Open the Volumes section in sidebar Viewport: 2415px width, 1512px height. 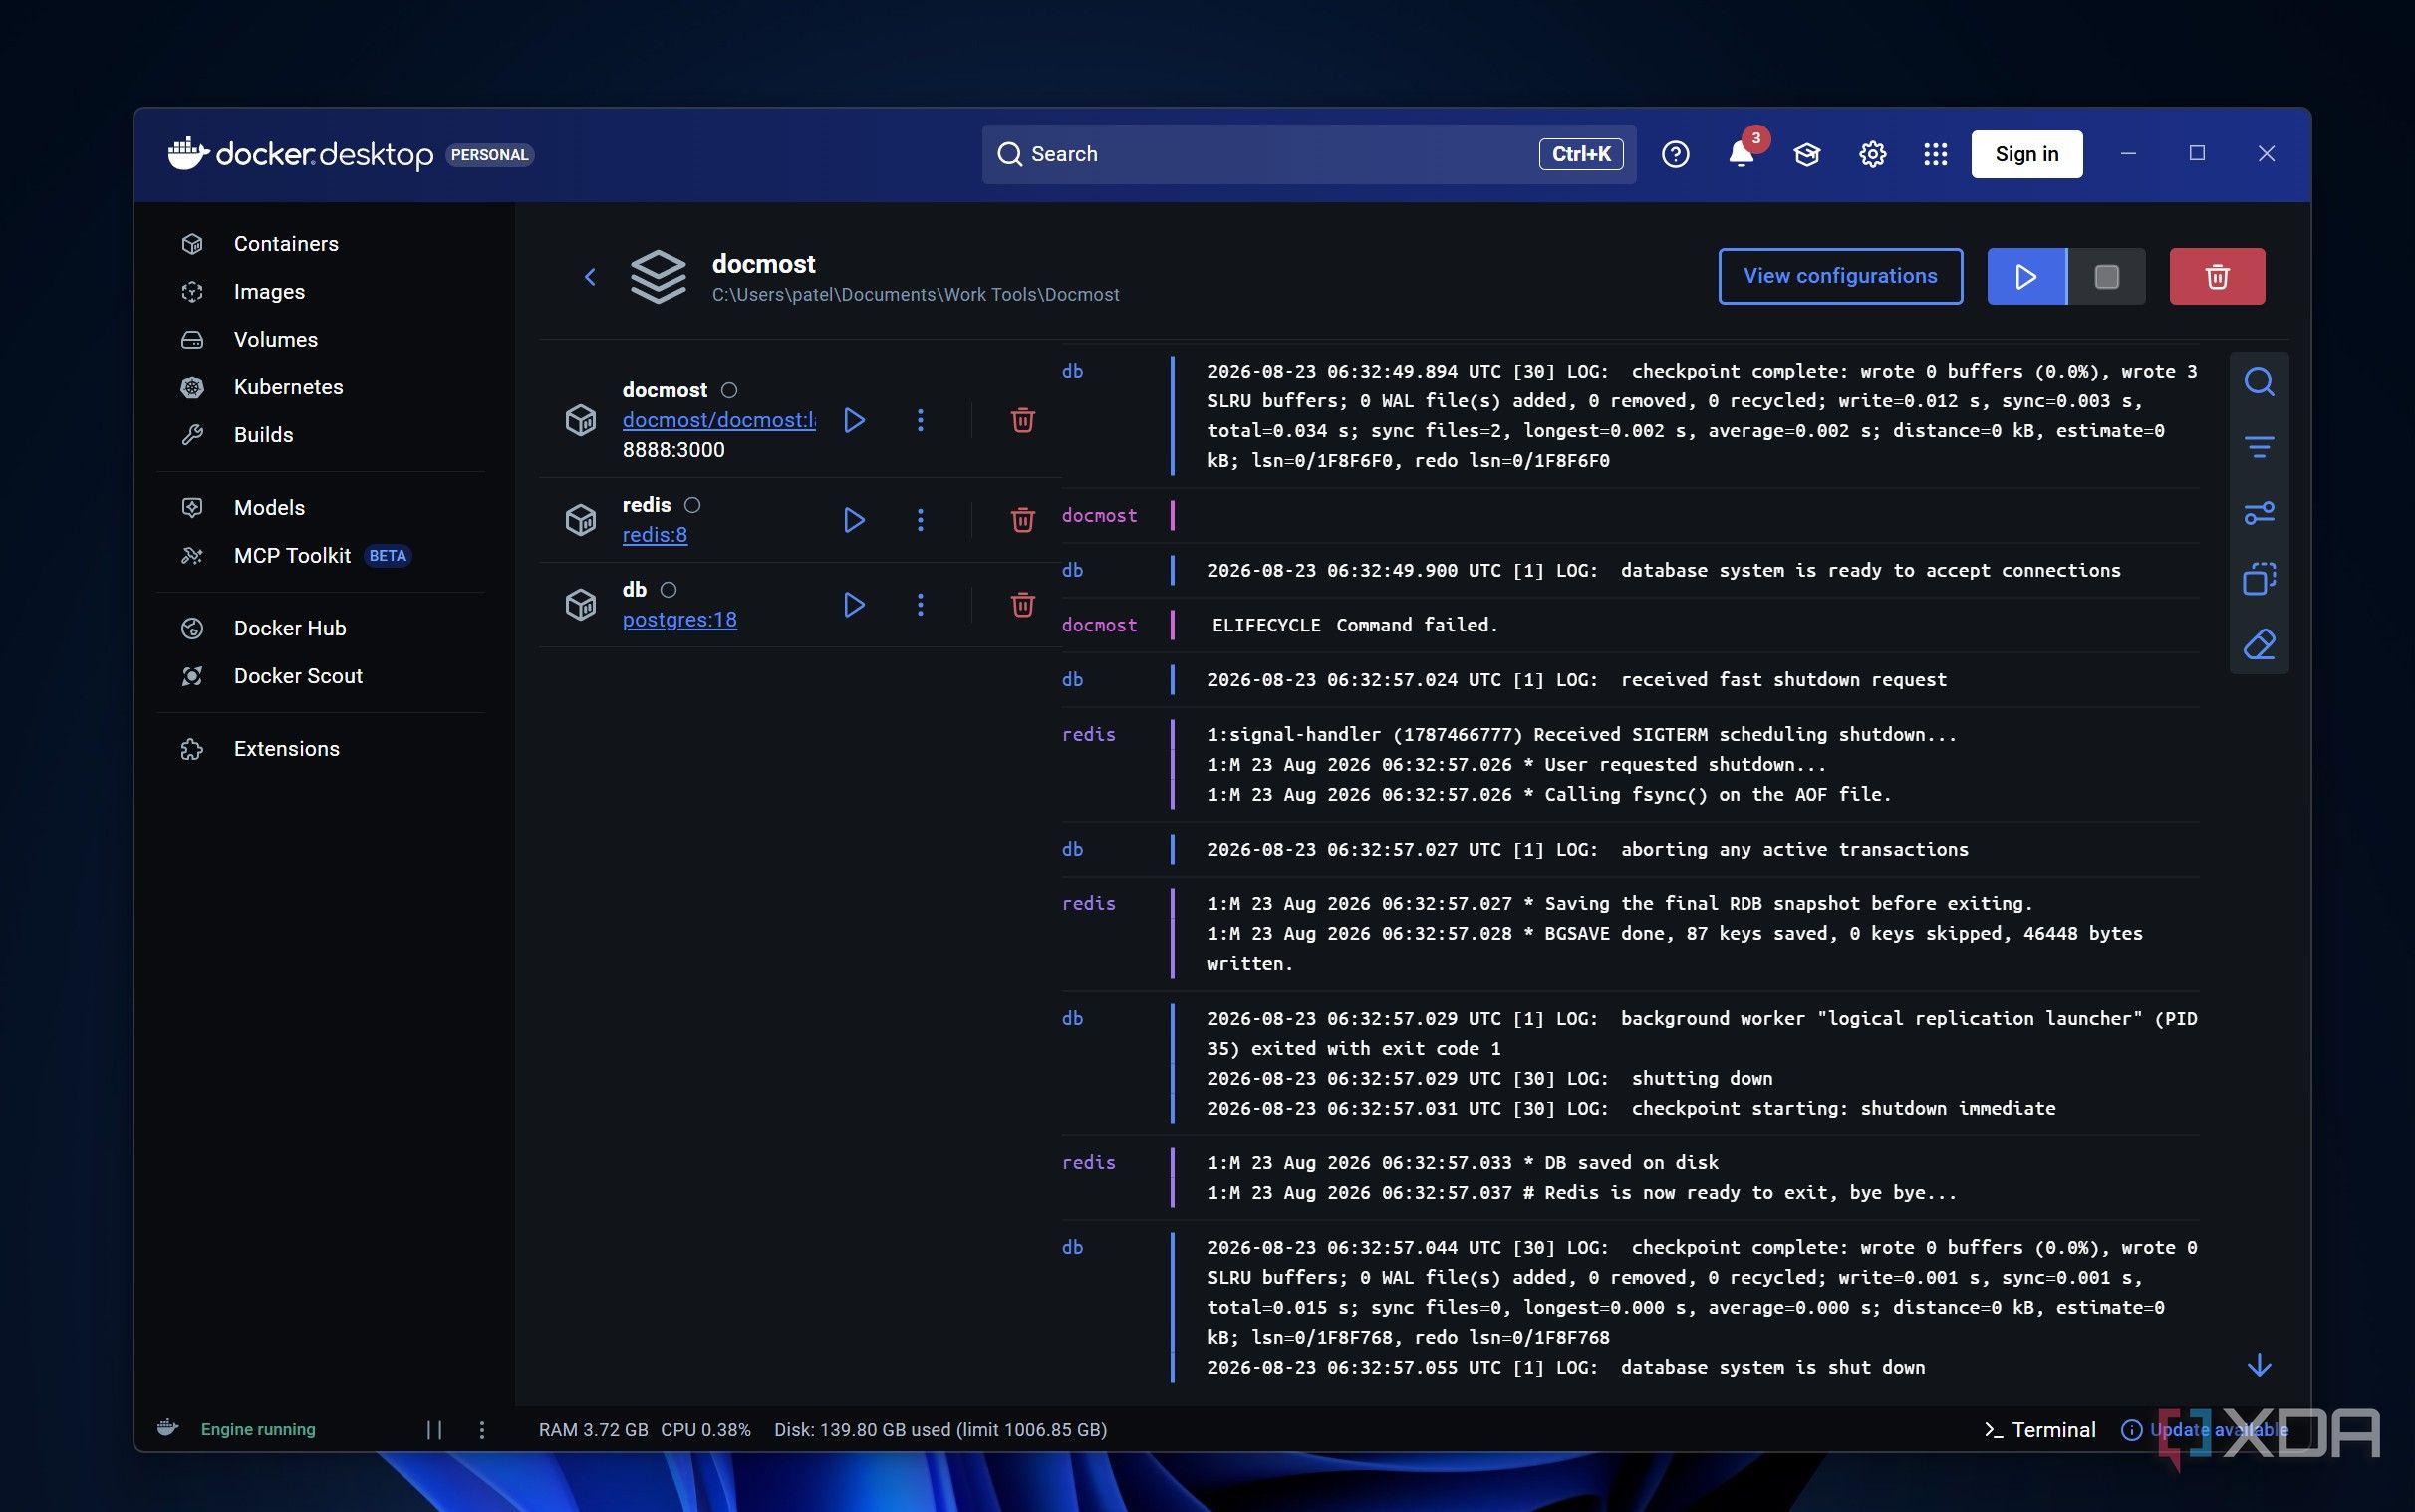click(275, 340)
